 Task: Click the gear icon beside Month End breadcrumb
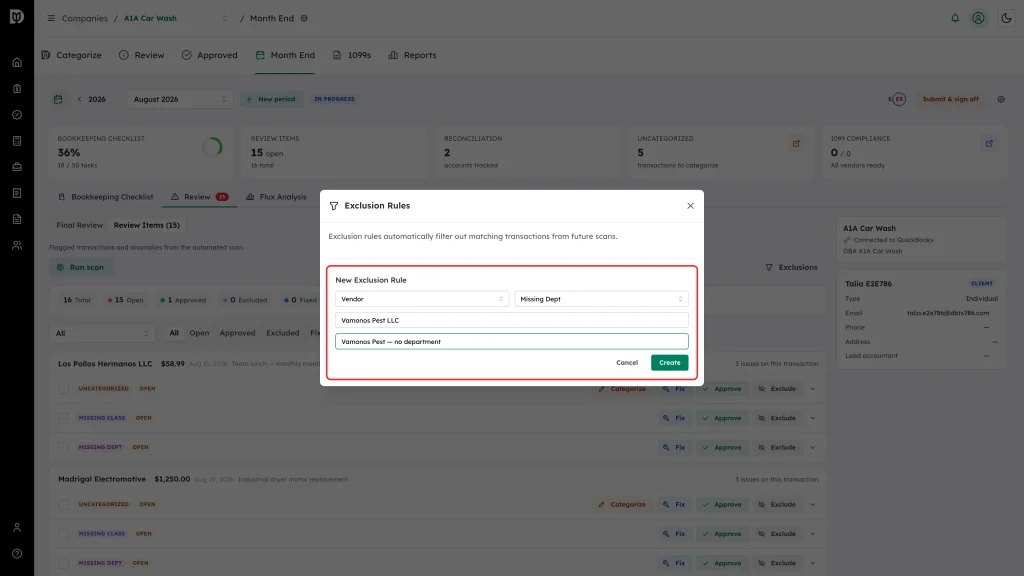coord(304,18)
